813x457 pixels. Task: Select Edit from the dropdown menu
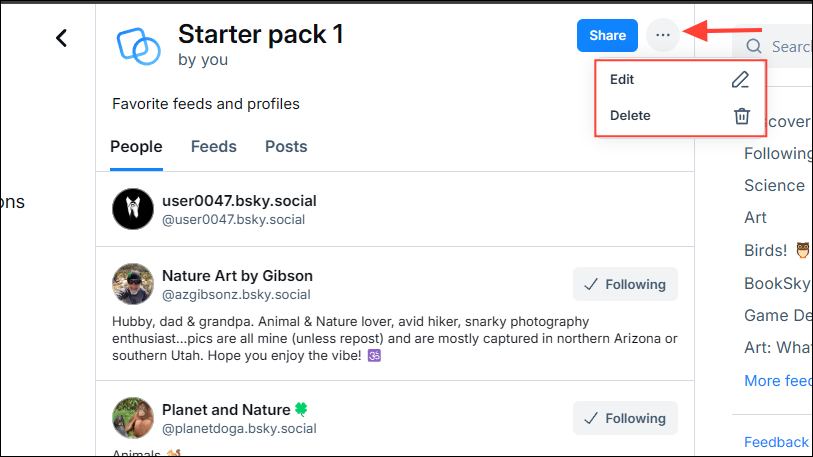(x=623, y=80)
